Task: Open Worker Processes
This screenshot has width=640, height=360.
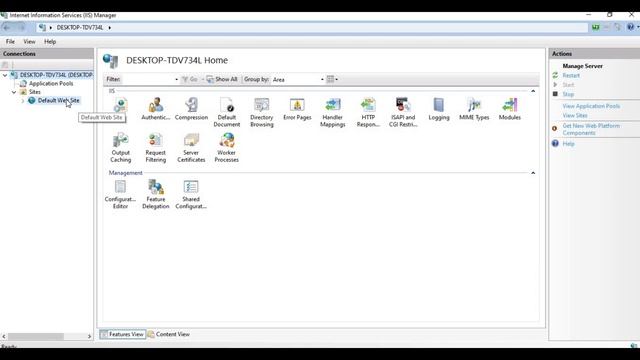Action: click(227, 148)
